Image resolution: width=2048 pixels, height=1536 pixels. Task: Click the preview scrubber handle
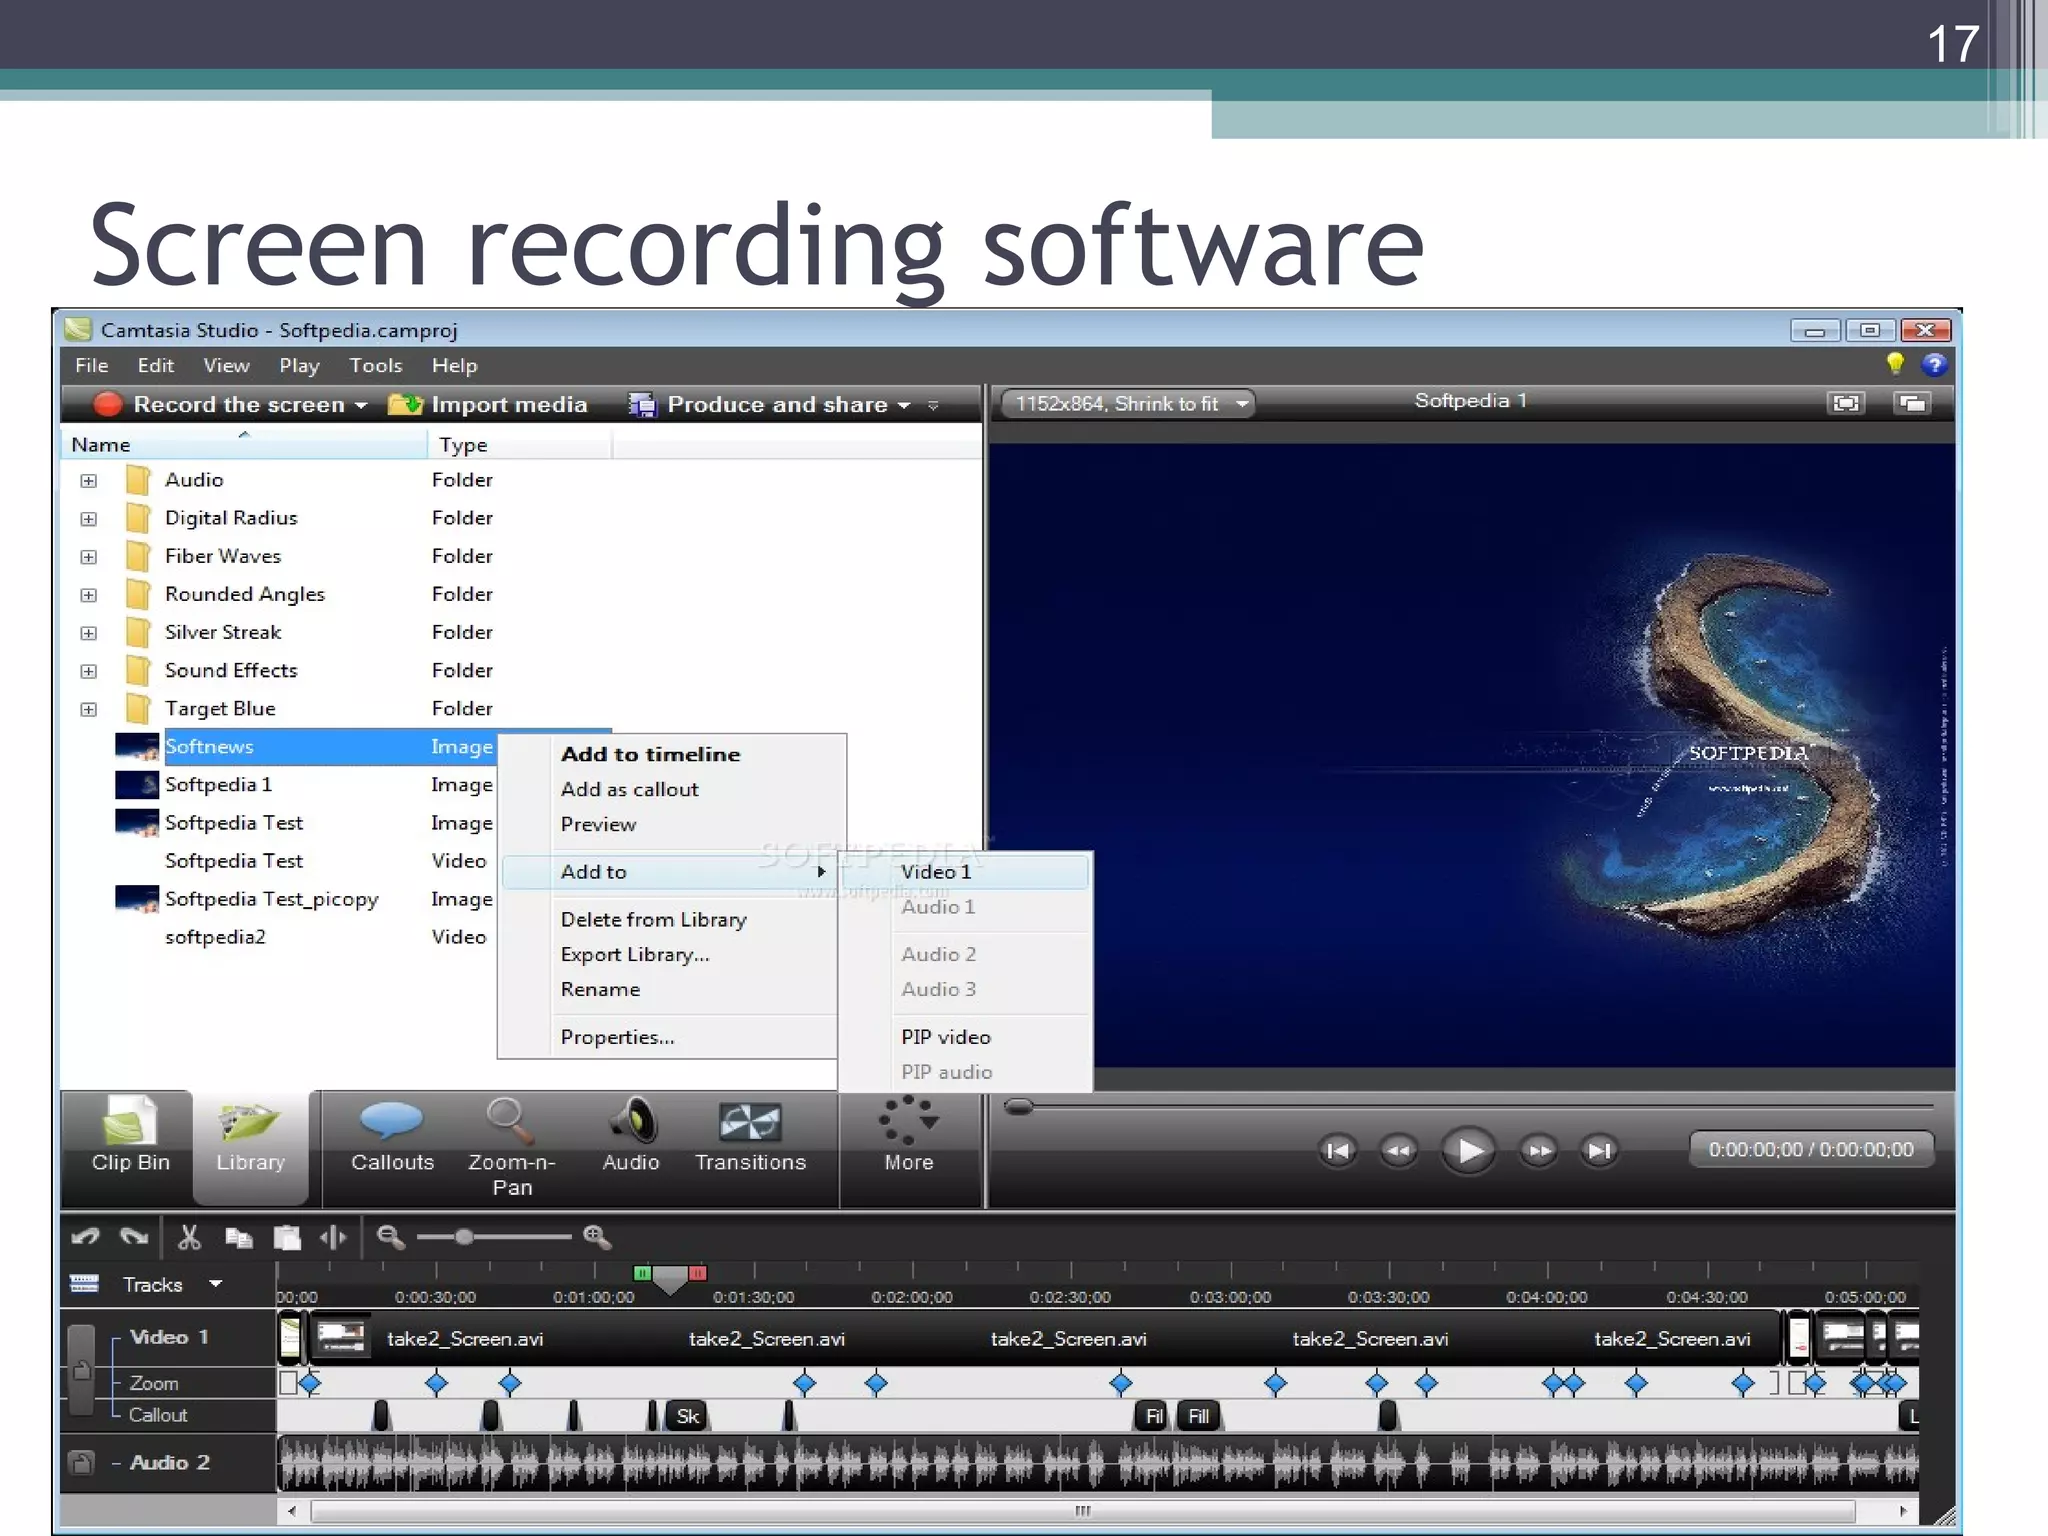pos(1018,1107)
